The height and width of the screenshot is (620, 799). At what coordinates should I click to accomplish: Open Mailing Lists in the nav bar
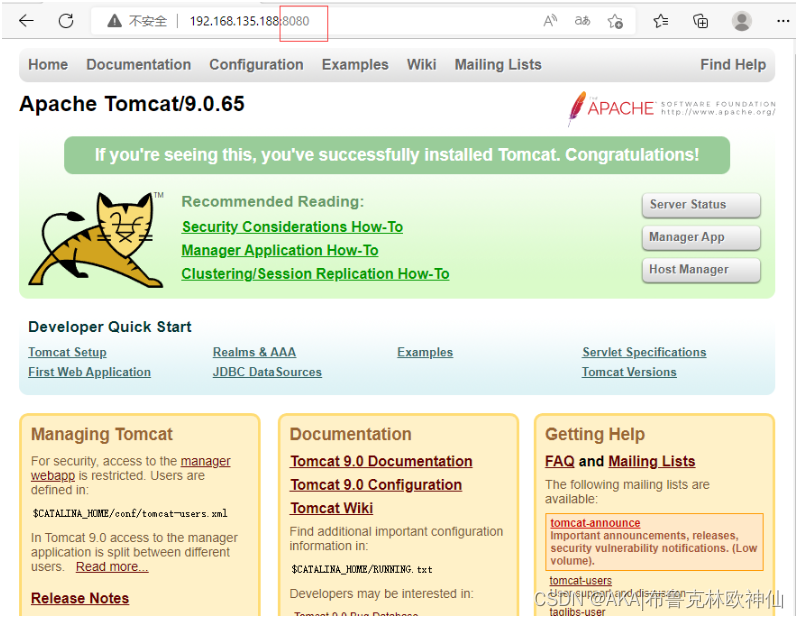(498, 65)
